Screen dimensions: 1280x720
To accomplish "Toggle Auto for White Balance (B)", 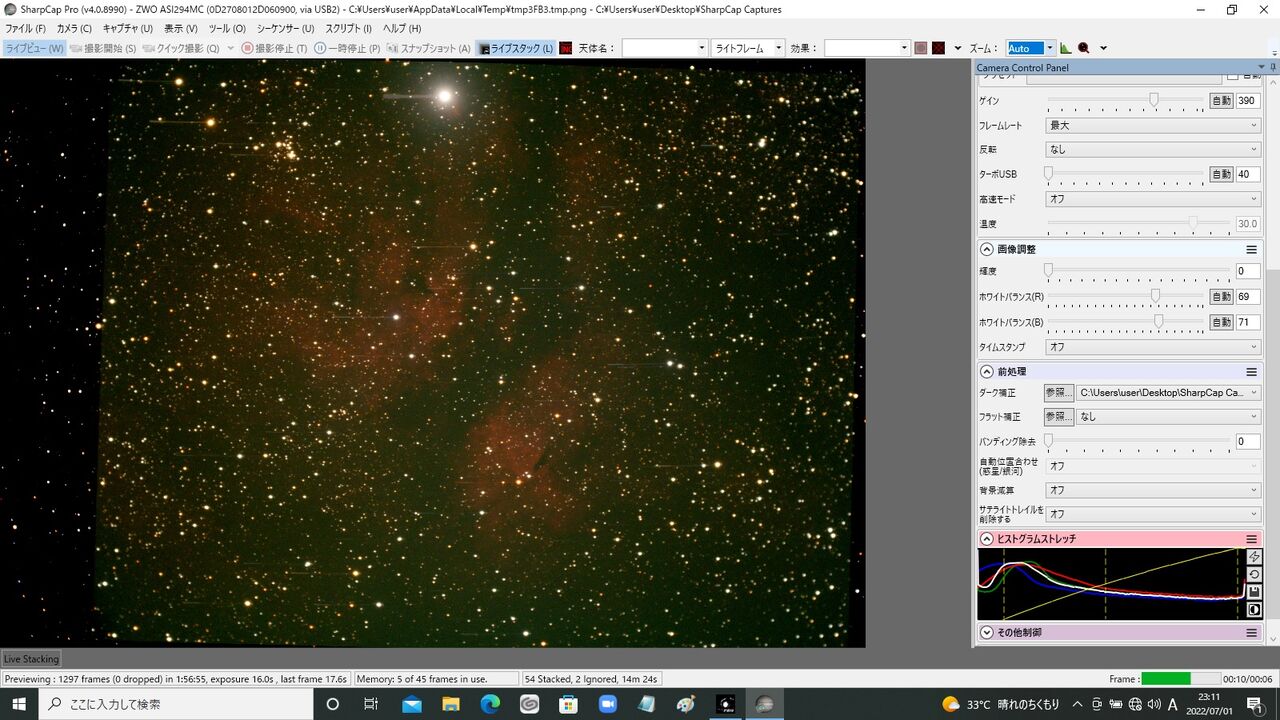I will click(1221, 322).
